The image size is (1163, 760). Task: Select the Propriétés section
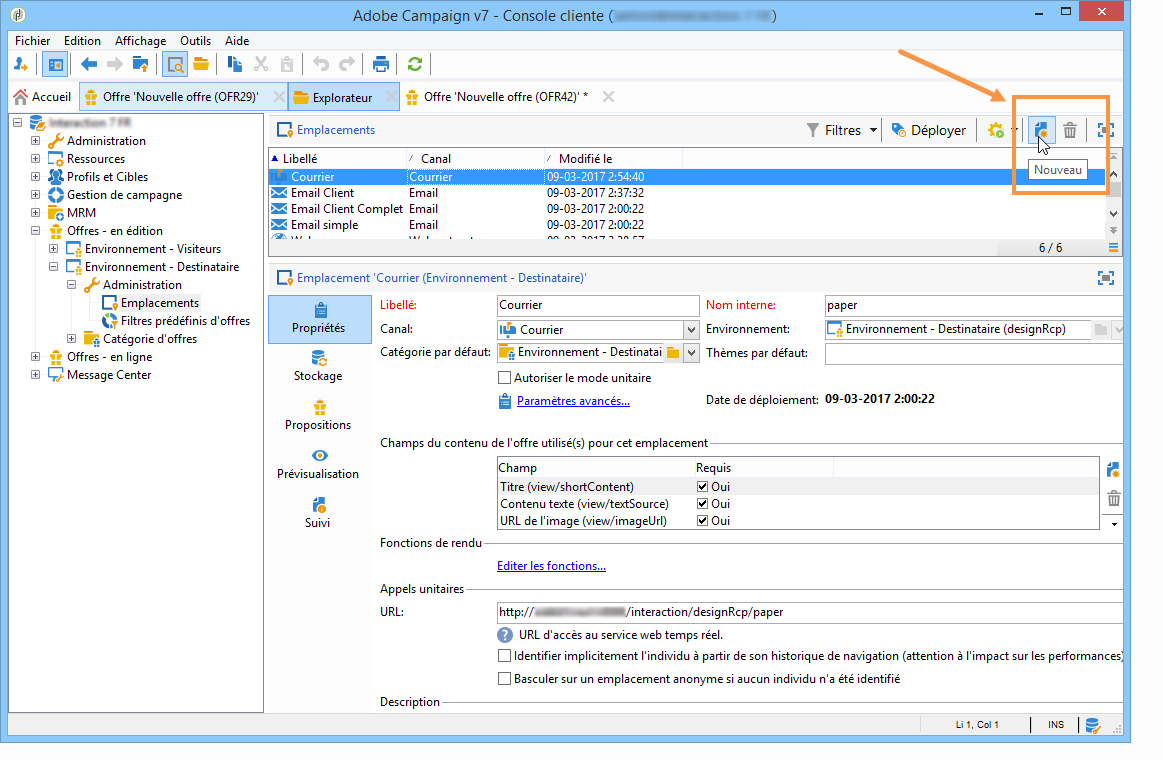[320, 319]
